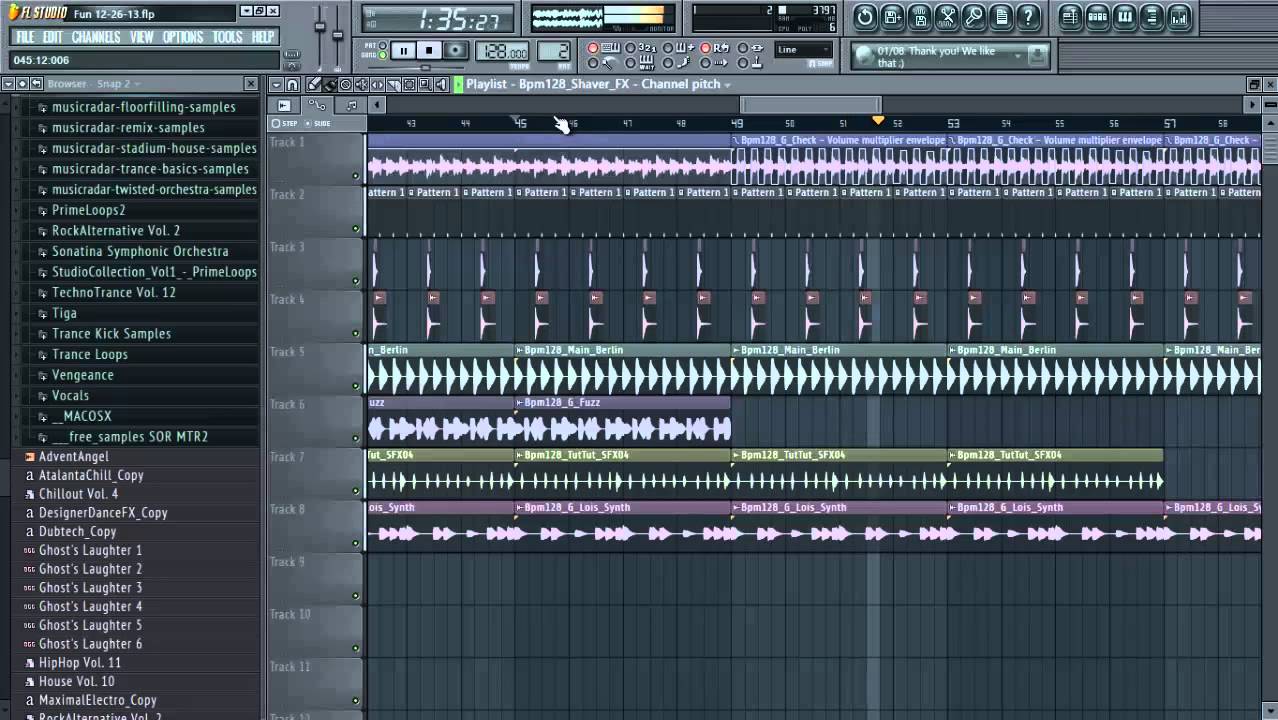The height and width of the screenshot is (720, 1278).
Task: Expand the Vengeance folder in browser
Action: pyautogui.click(x=82, y=375)
